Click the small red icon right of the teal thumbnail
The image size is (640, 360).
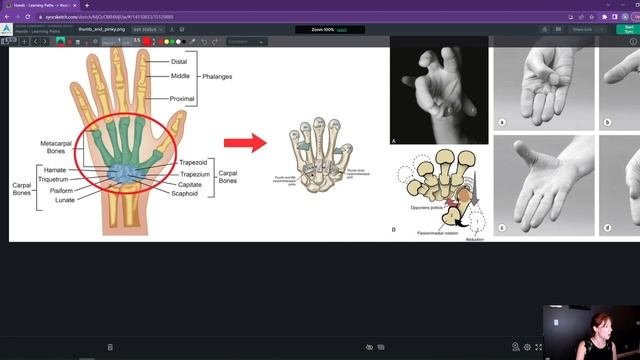click(x=70, y=42)
